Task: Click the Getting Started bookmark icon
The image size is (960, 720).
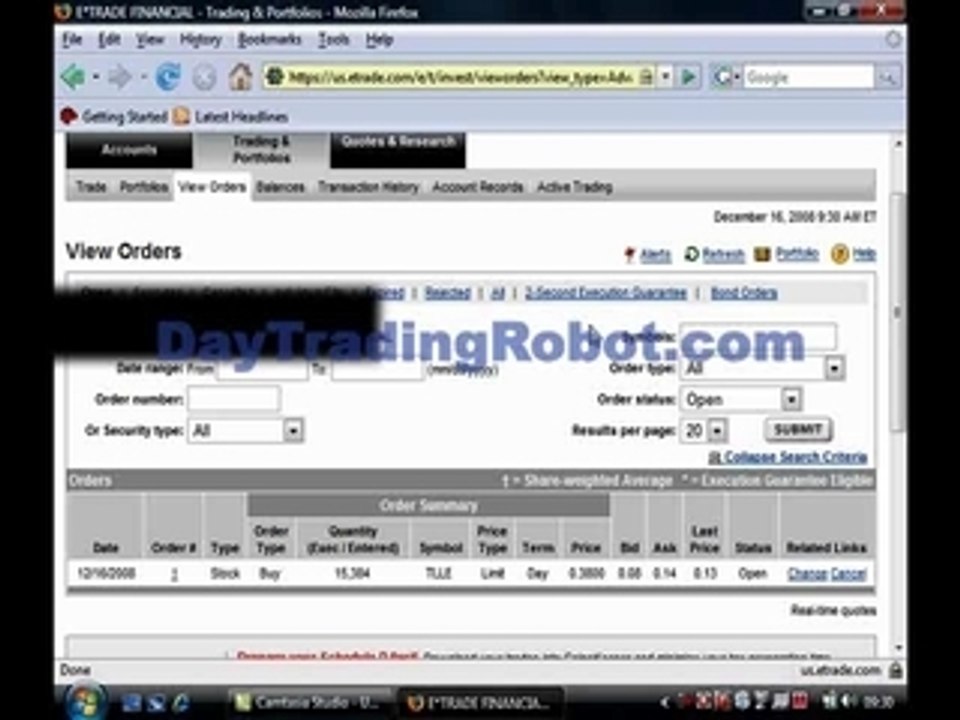Action: click(x=69, y=116)
